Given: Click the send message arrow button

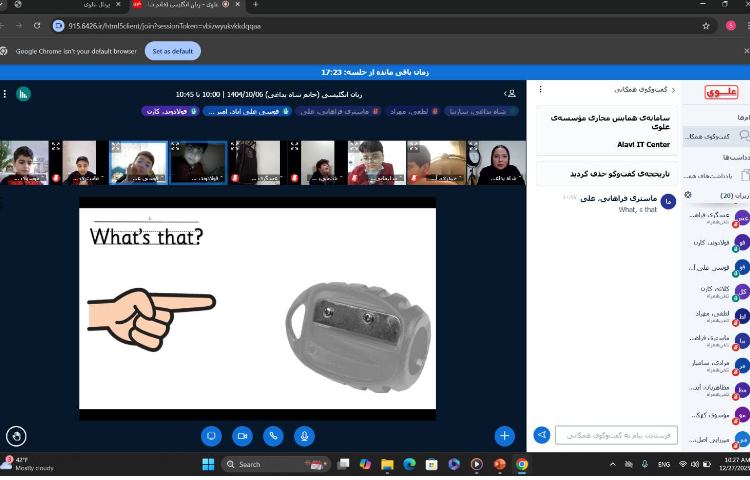Looking at the screenshot, I should (541, 435).
